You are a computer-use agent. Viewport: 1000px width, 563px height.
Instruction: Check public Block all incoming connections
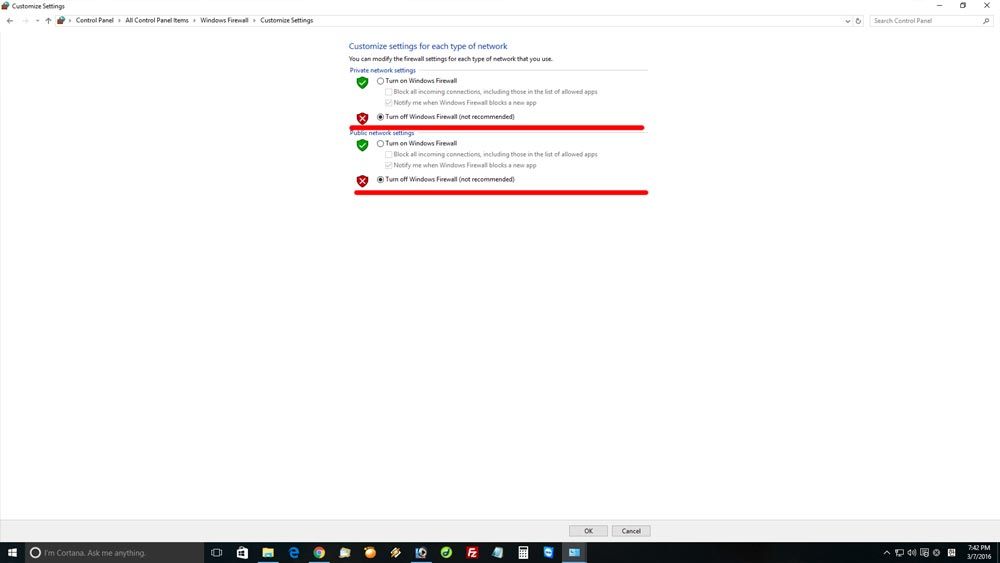388,154
